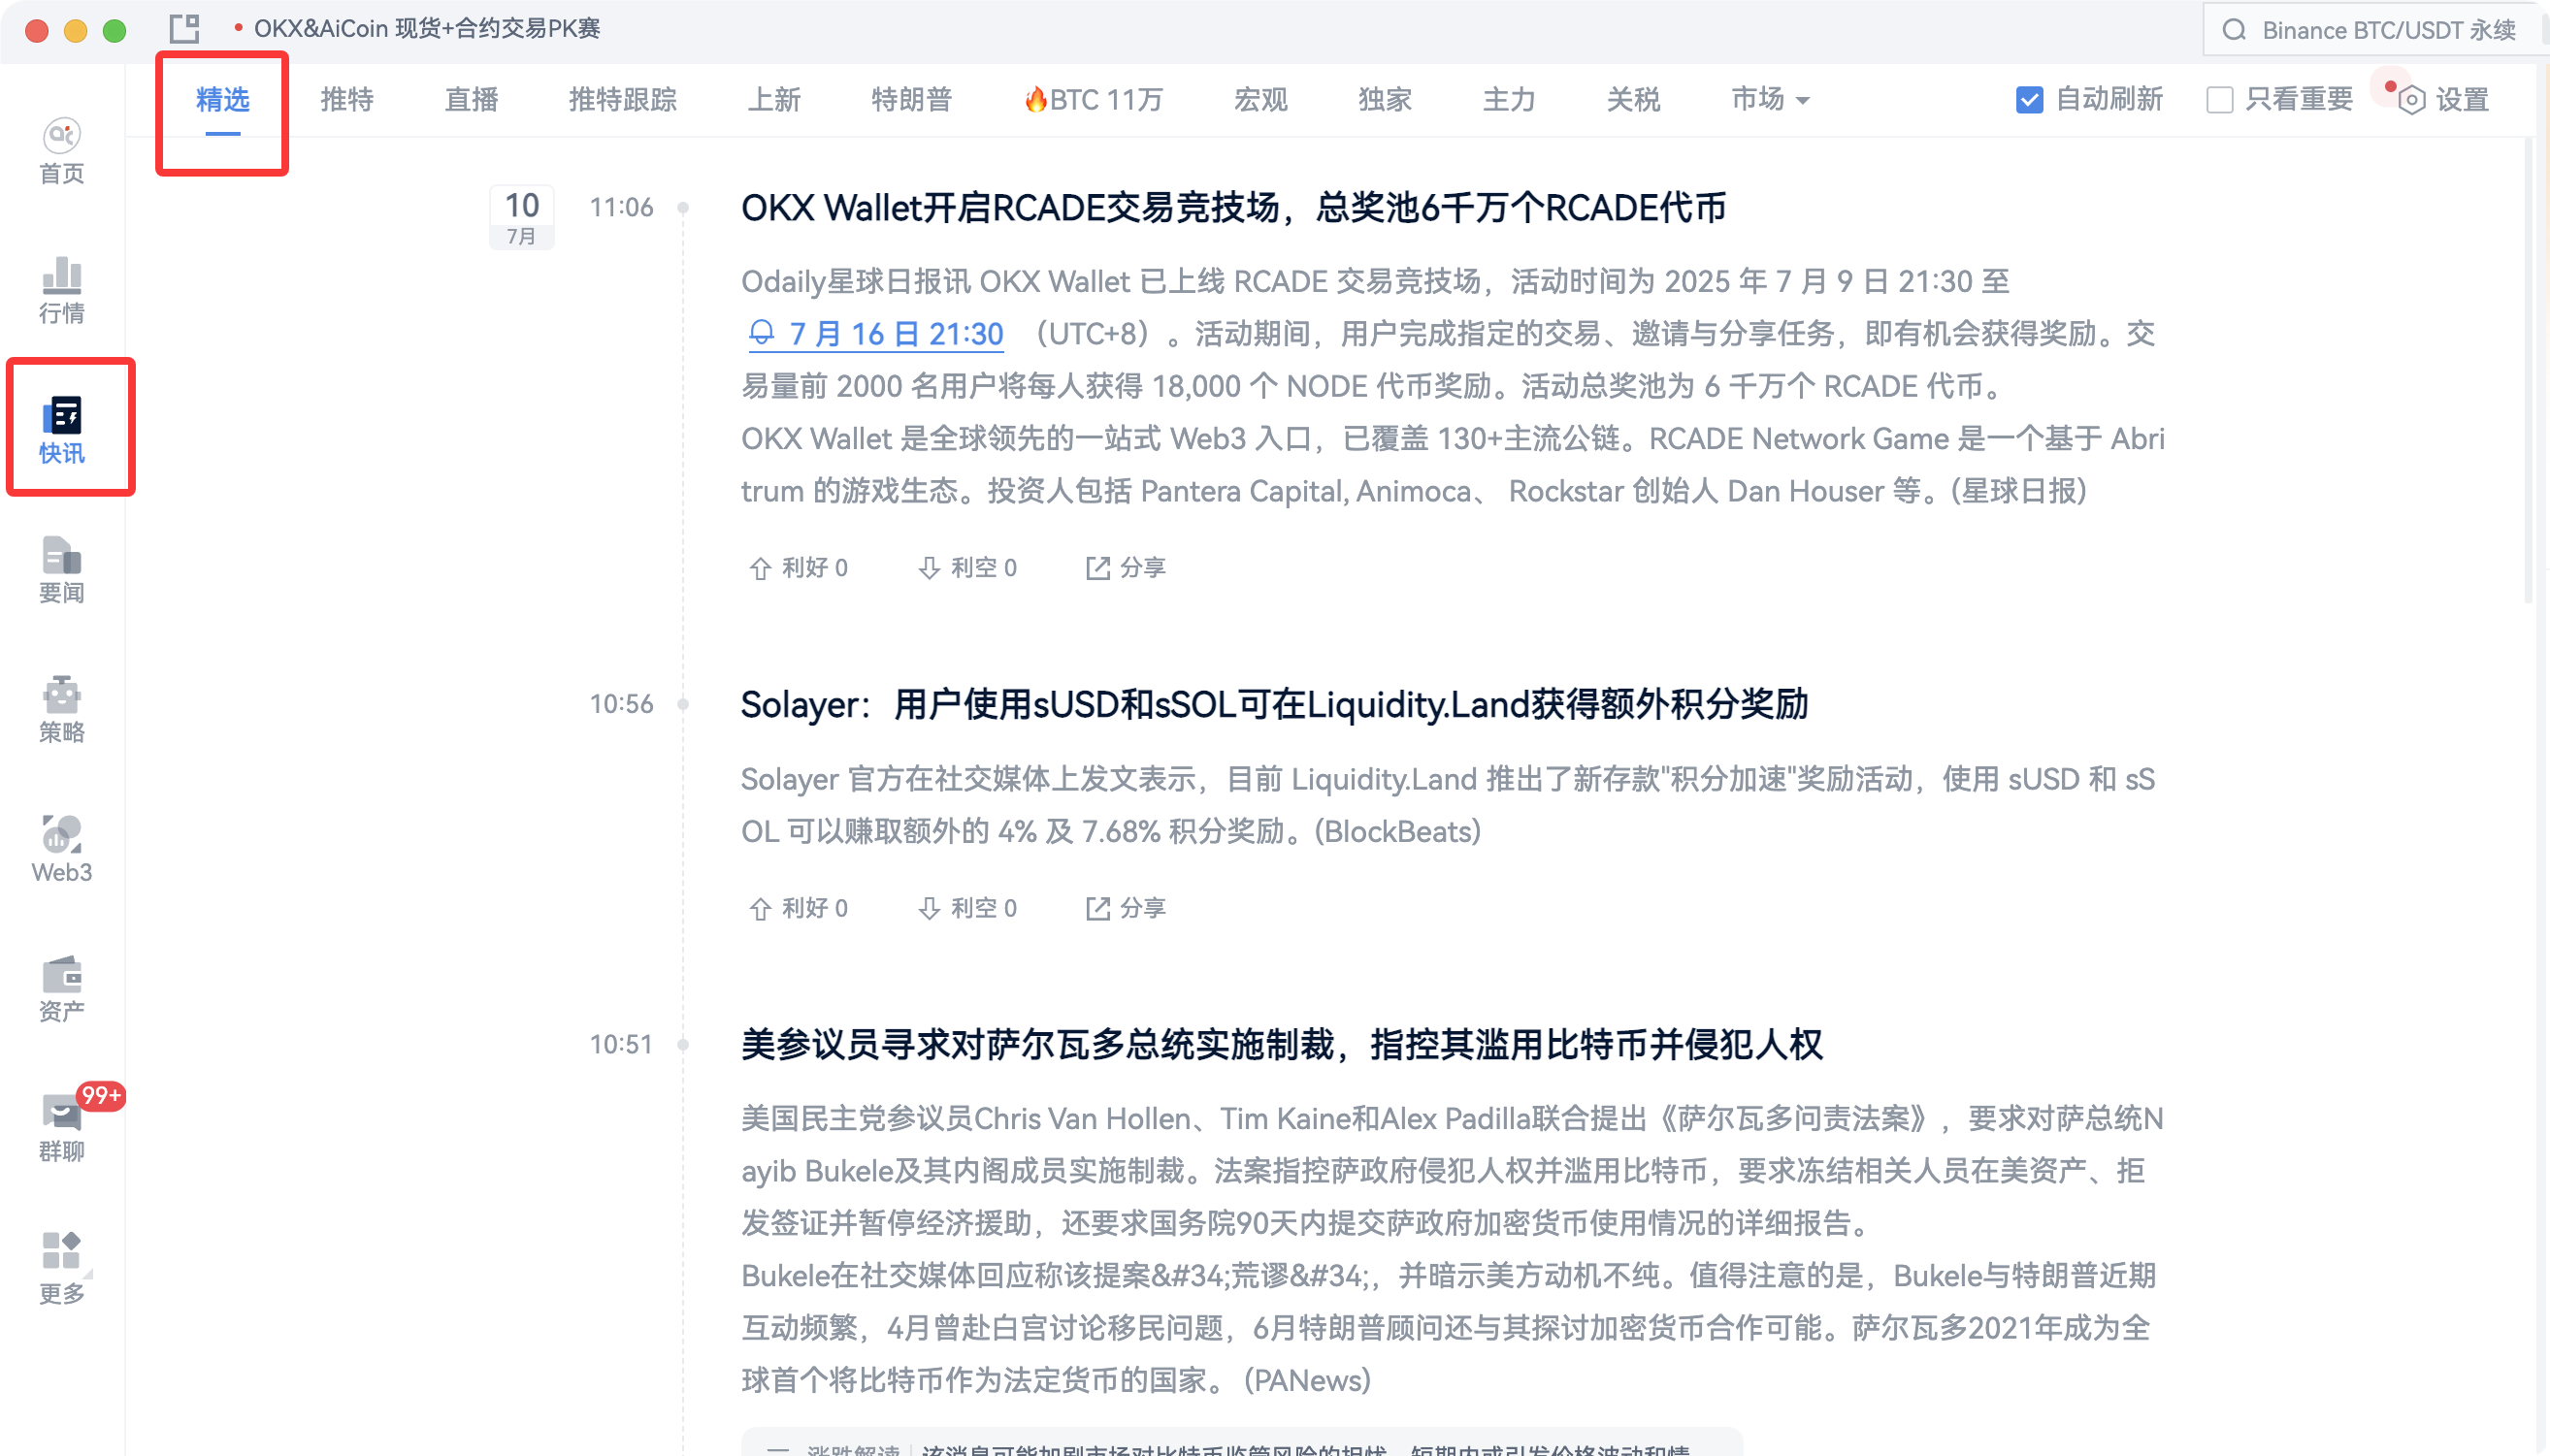The height and width of the screenshot is (1456, 2550).
Task: Open the Web3 sidebar icon
Action: tap(62, 850)
